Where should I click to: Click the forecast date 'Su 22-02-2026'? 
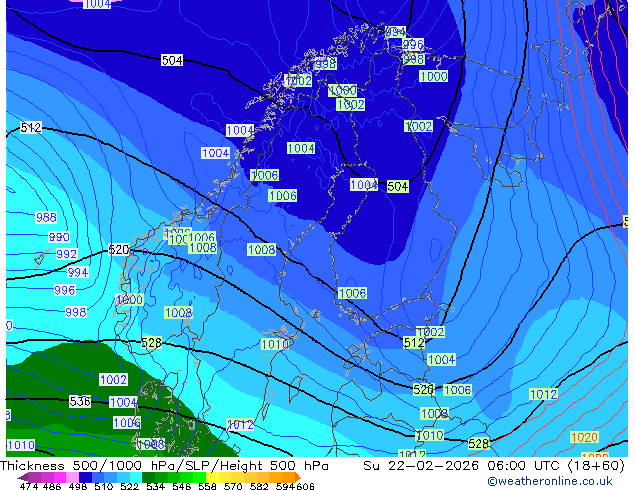421,466
